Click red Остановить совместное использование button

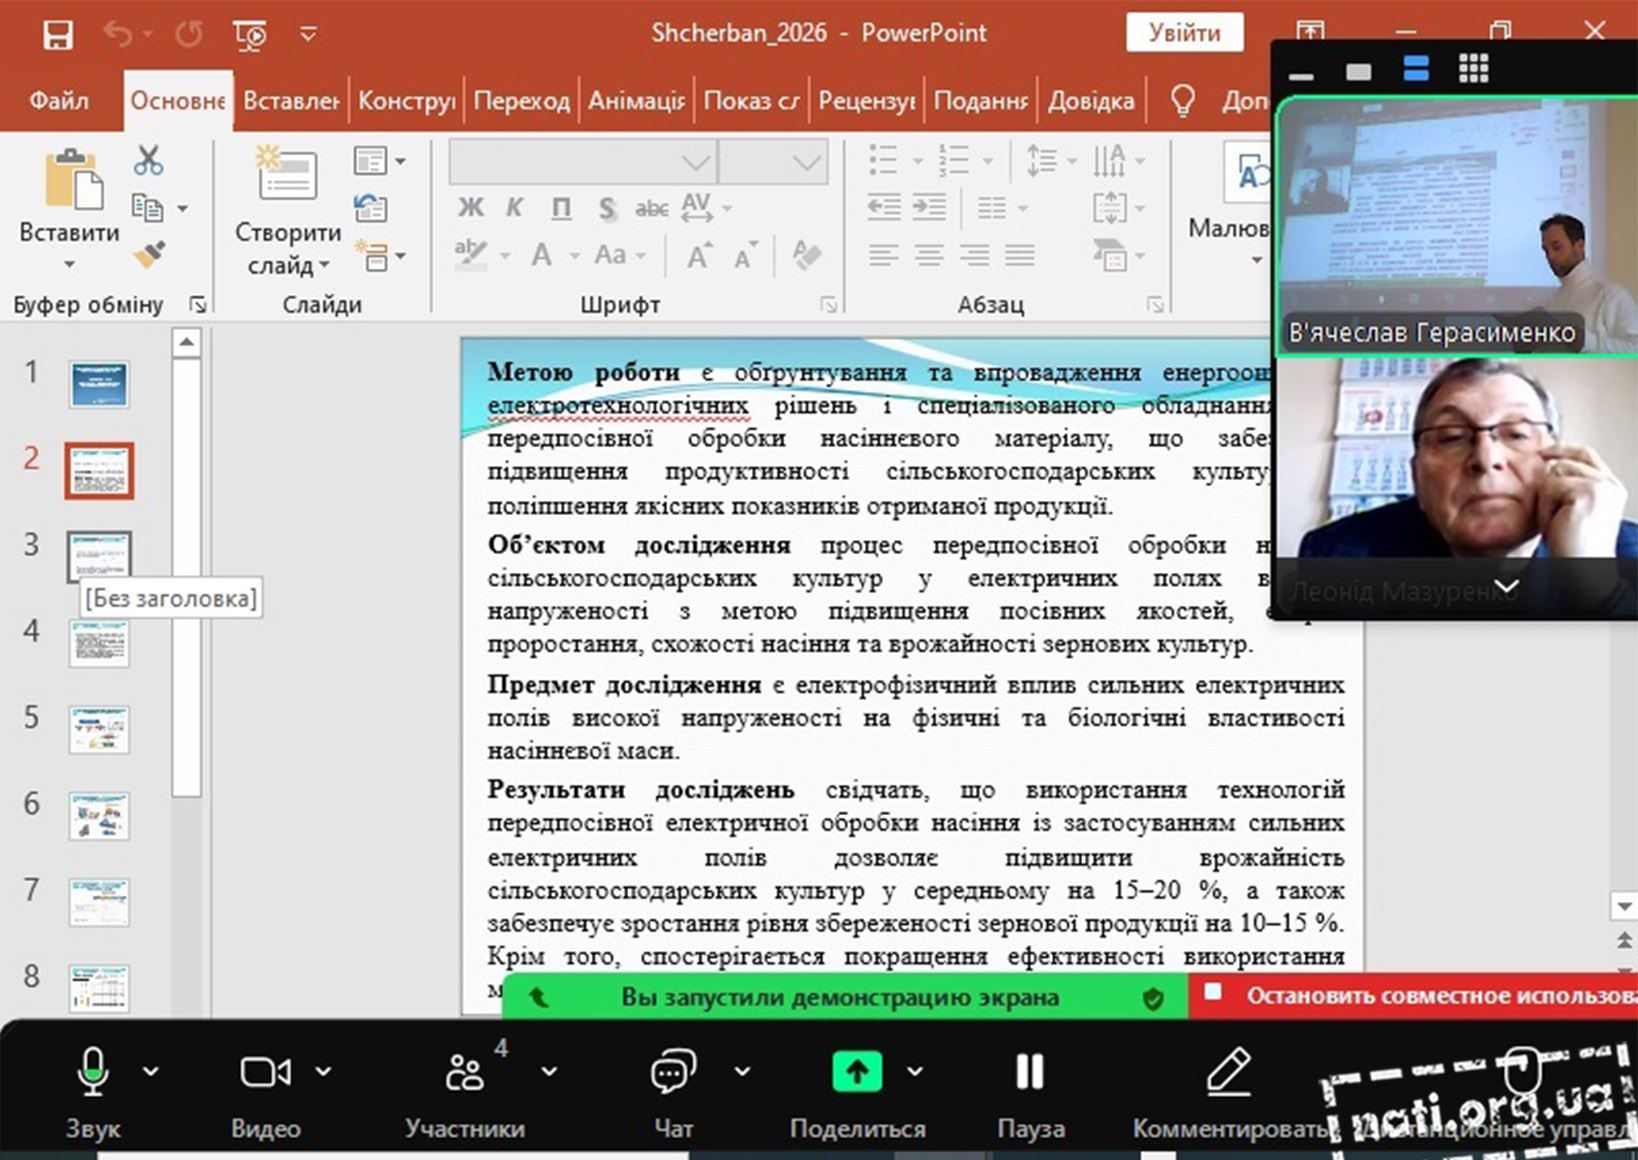1420,996
